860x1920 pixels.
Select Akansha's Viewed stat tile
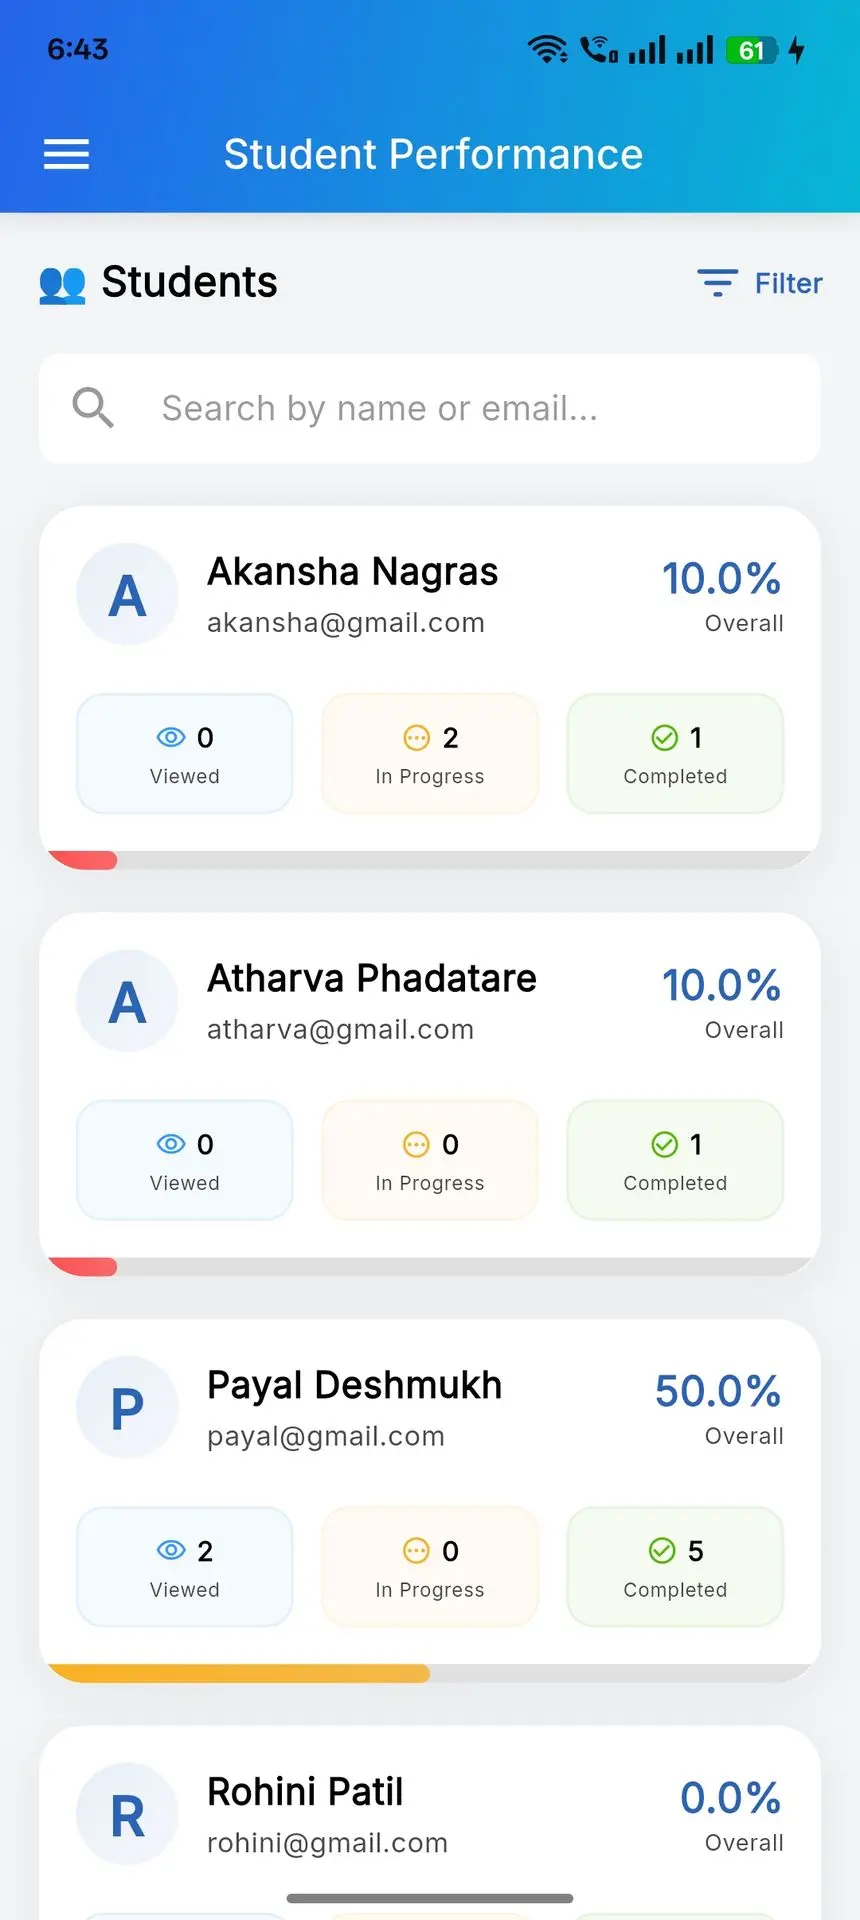pos(185,754)
